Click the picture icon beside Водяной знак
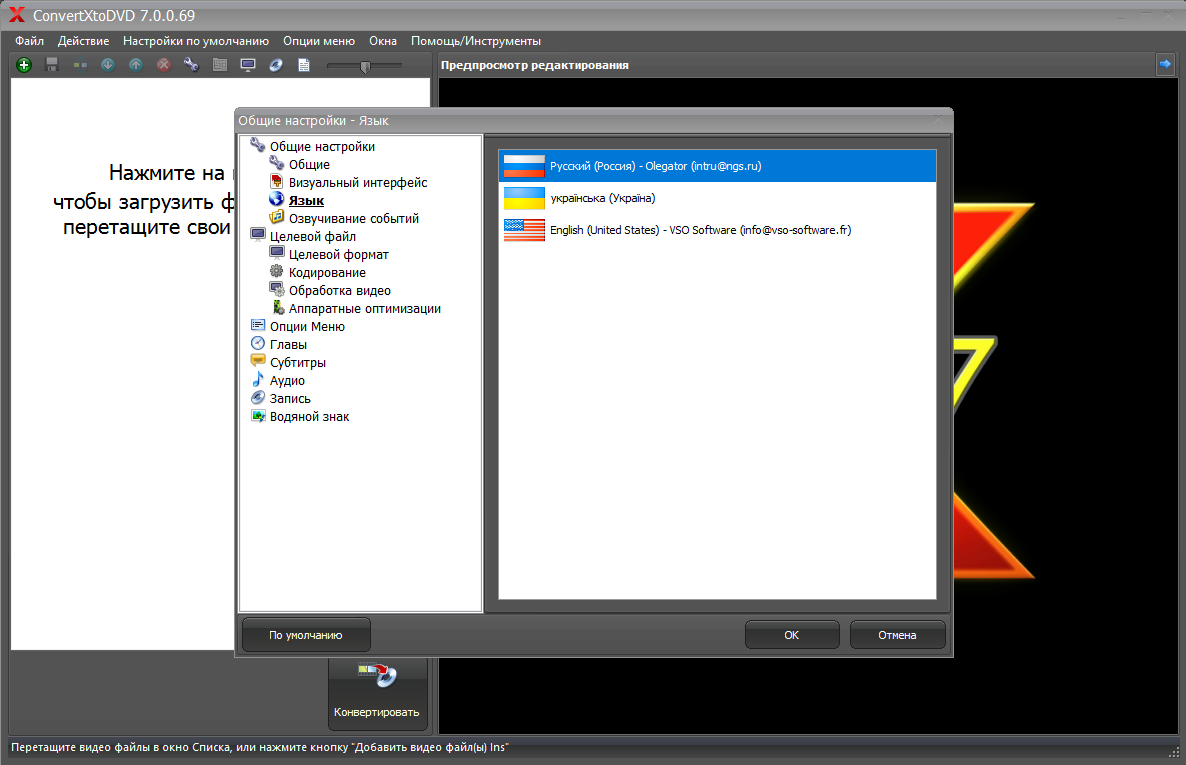Screen dimensions: 1186x765 point(258,415)
